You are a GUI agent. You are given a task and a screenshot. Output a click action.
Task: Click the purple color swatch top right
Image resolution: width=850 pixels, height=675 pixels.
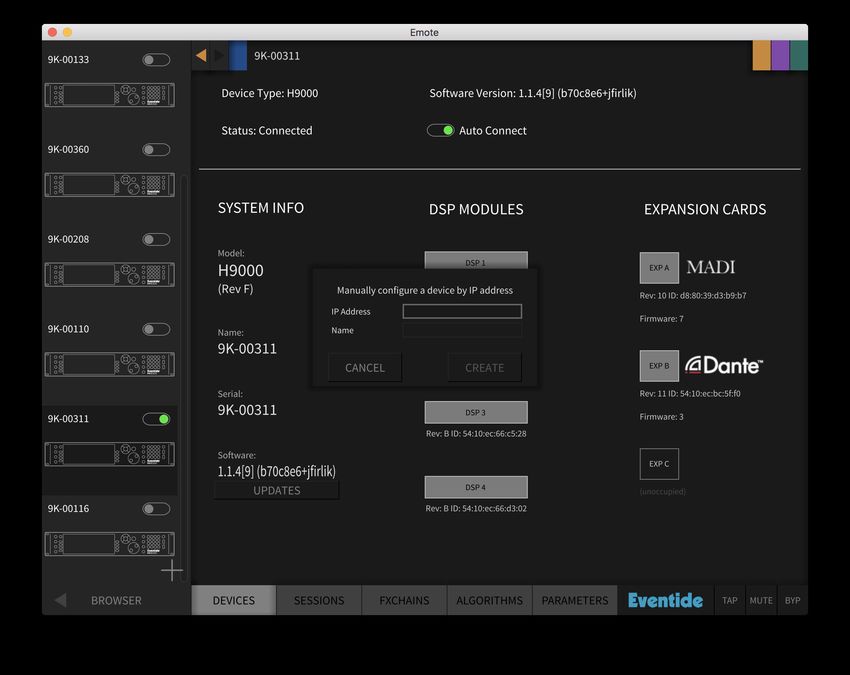pos(780,55)
